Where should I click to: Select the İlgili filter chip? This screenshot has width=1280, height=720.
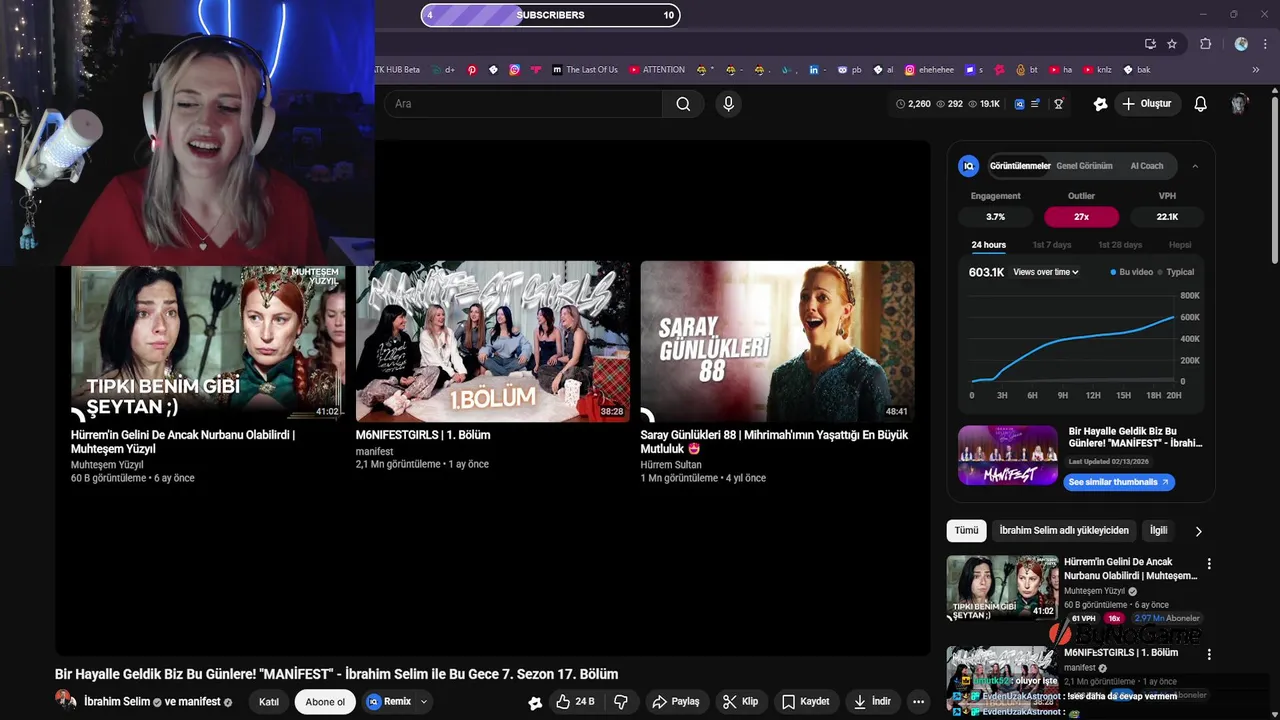point(1158,531)
